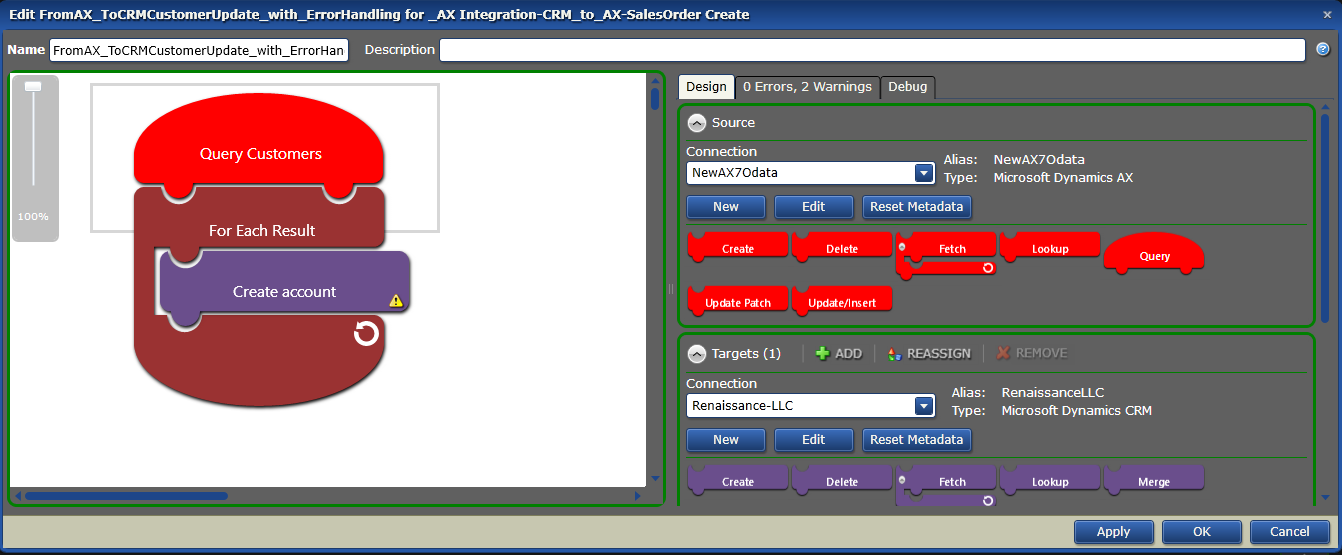Viewport: 1342px width, 555px height.
Task: Choose the purple Lookup block in Targets
Action: [1050, 480]
